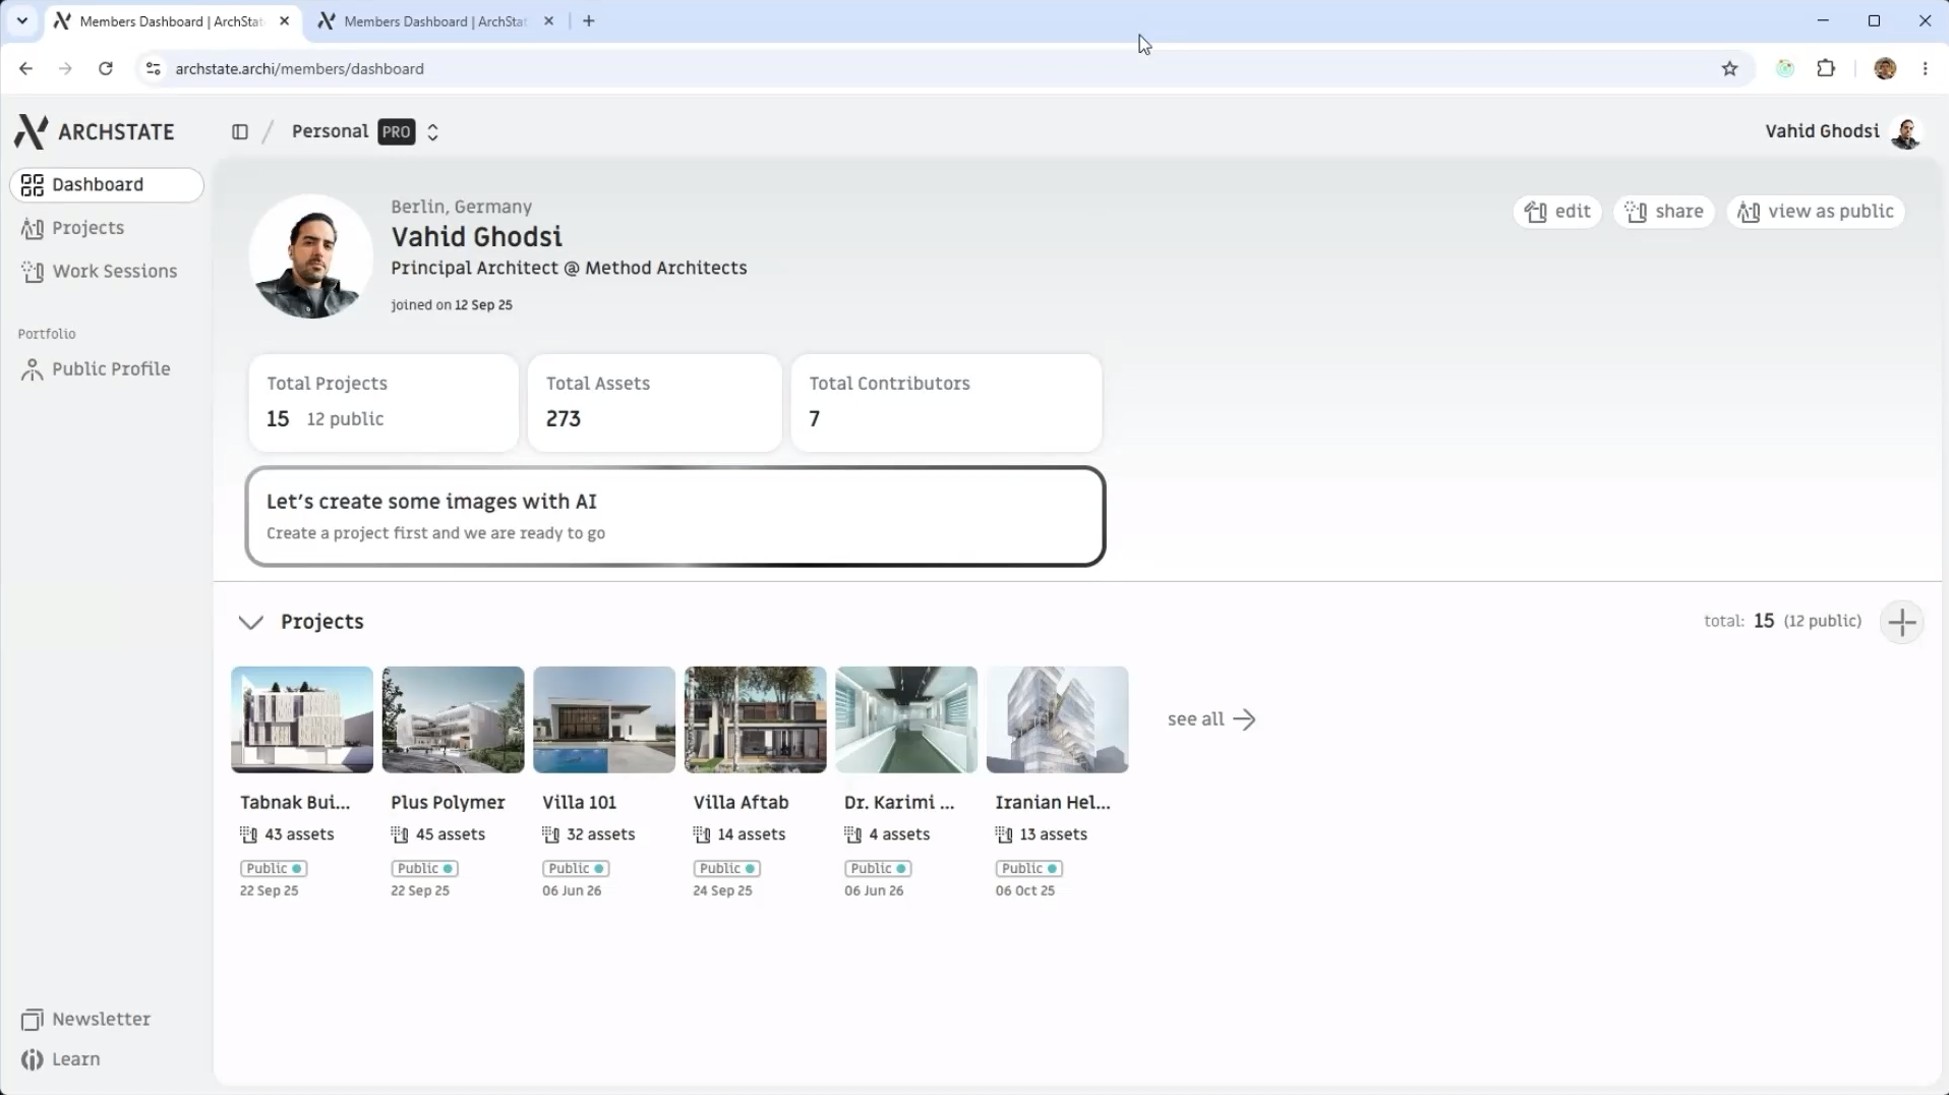Click the Villa Aftab project title
The height and width of the screenshot is (1095, 1949).
click(x=741, y=802)
